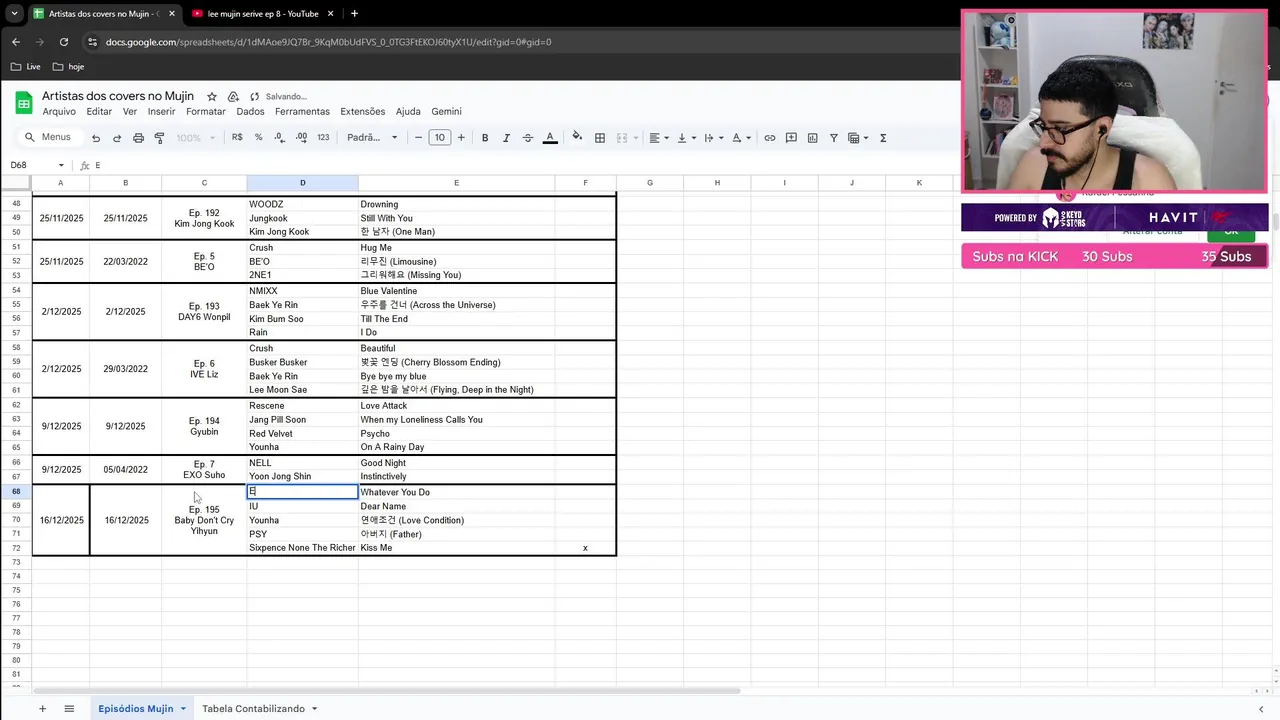The image size is (1280, 720).
Task: Close the YouTube browser tab
Action: coord(330,14)
